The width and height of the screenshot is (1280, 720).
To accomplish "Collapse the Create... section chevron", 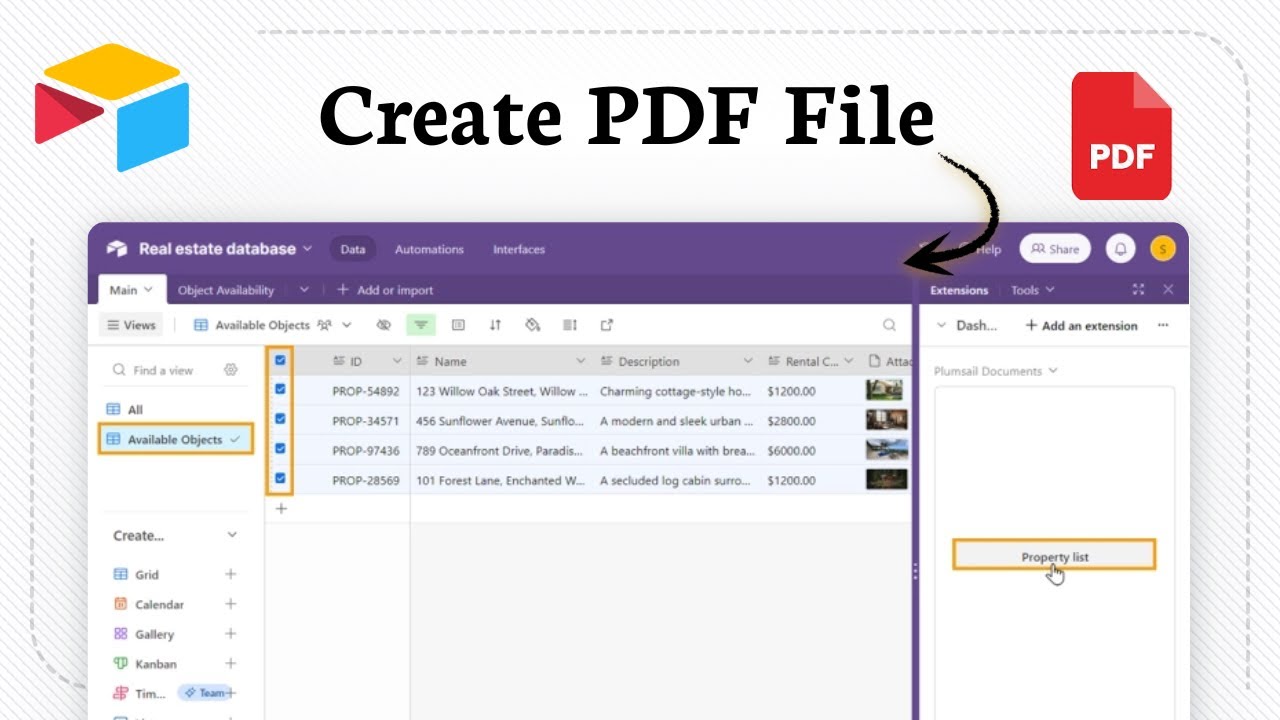I will coord(232,536).
